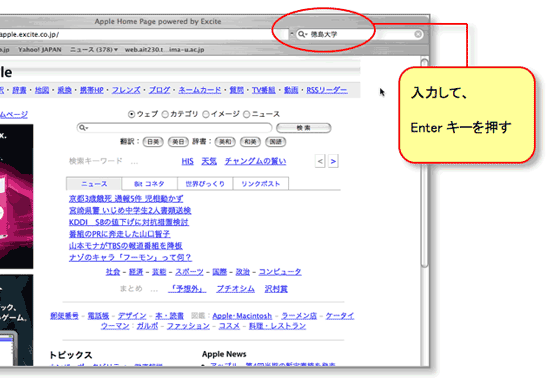Expand the ニュース (378) bookmark folder
550x381 pixels.
(94, 49)
